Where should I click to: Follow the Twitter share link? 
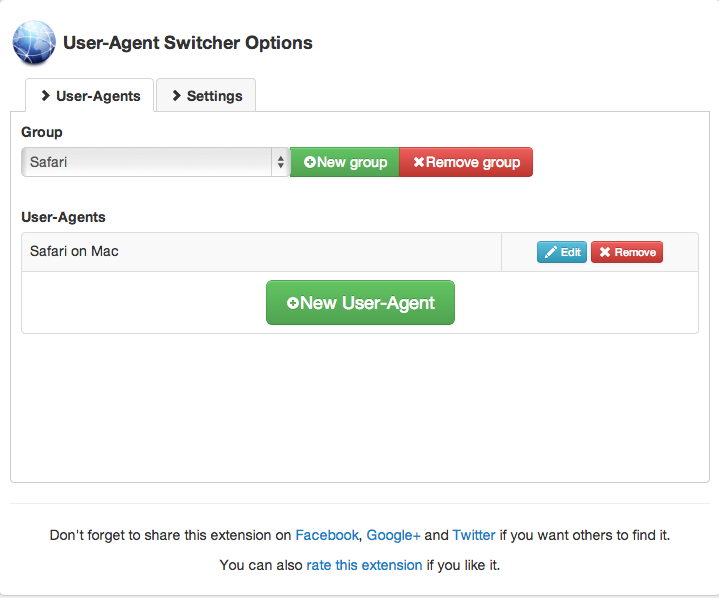coord(474,535)
